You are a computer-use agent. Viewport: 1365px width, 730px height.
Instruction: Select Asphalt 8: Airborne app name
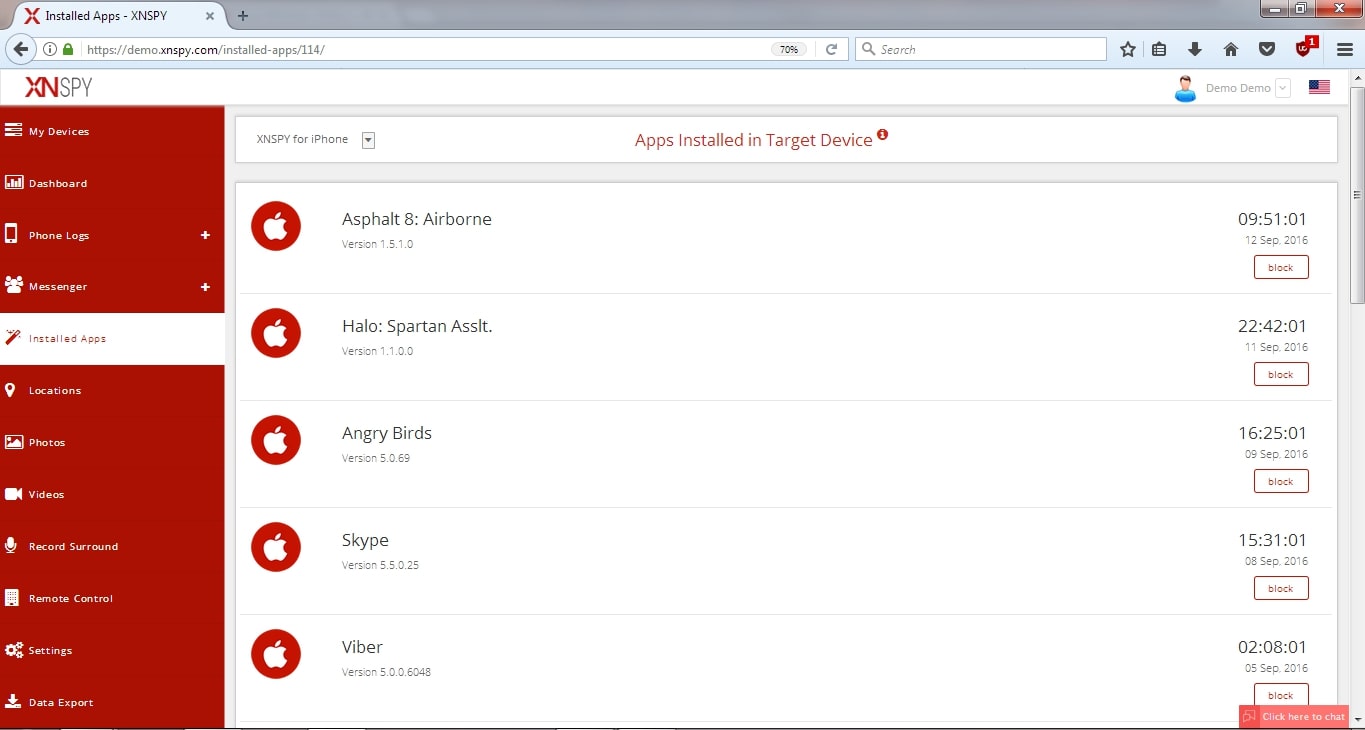coord(417,219)
